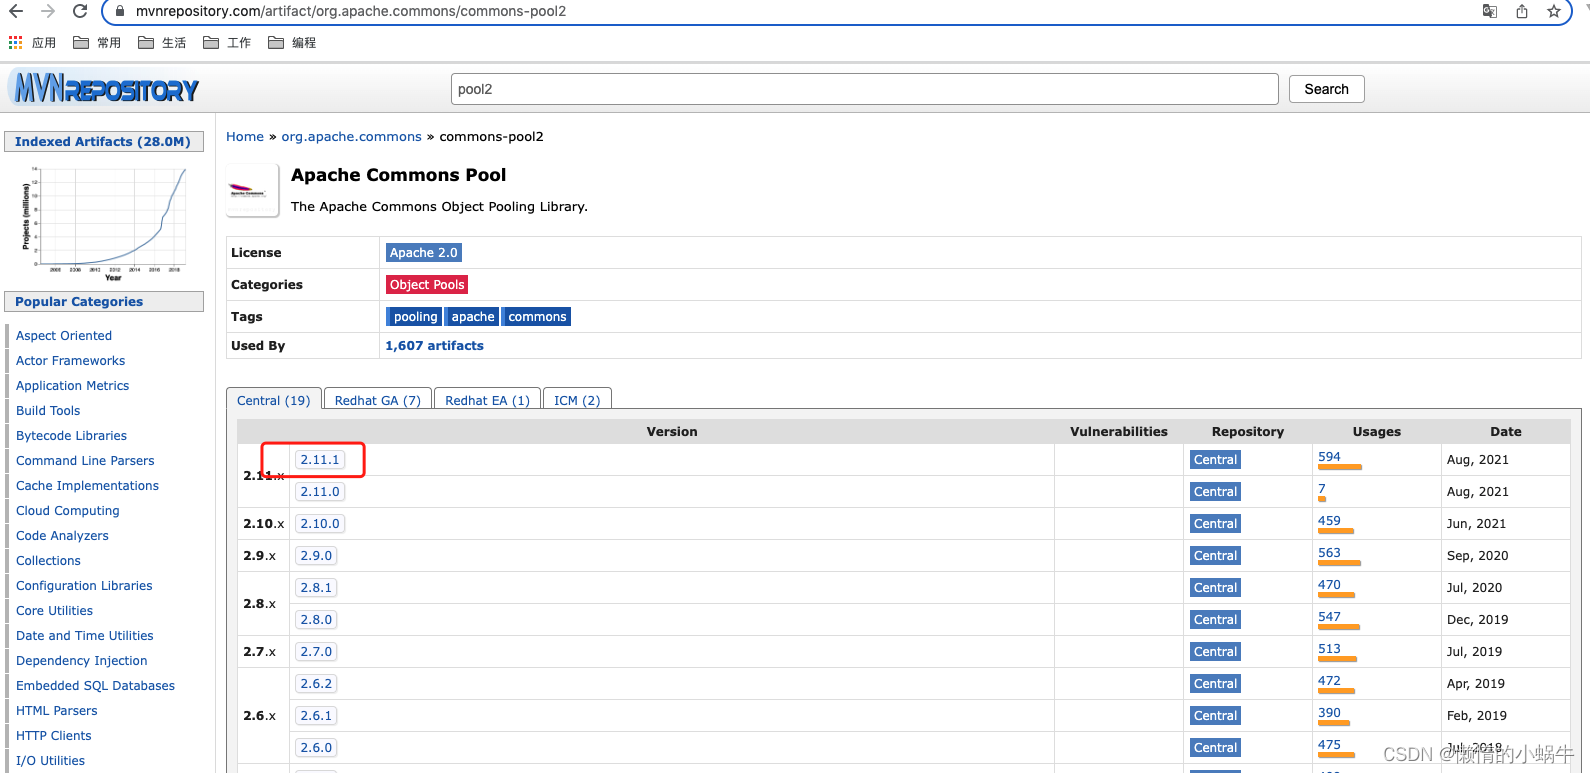Click the Apache 2.0 license badge

[424, 253]
